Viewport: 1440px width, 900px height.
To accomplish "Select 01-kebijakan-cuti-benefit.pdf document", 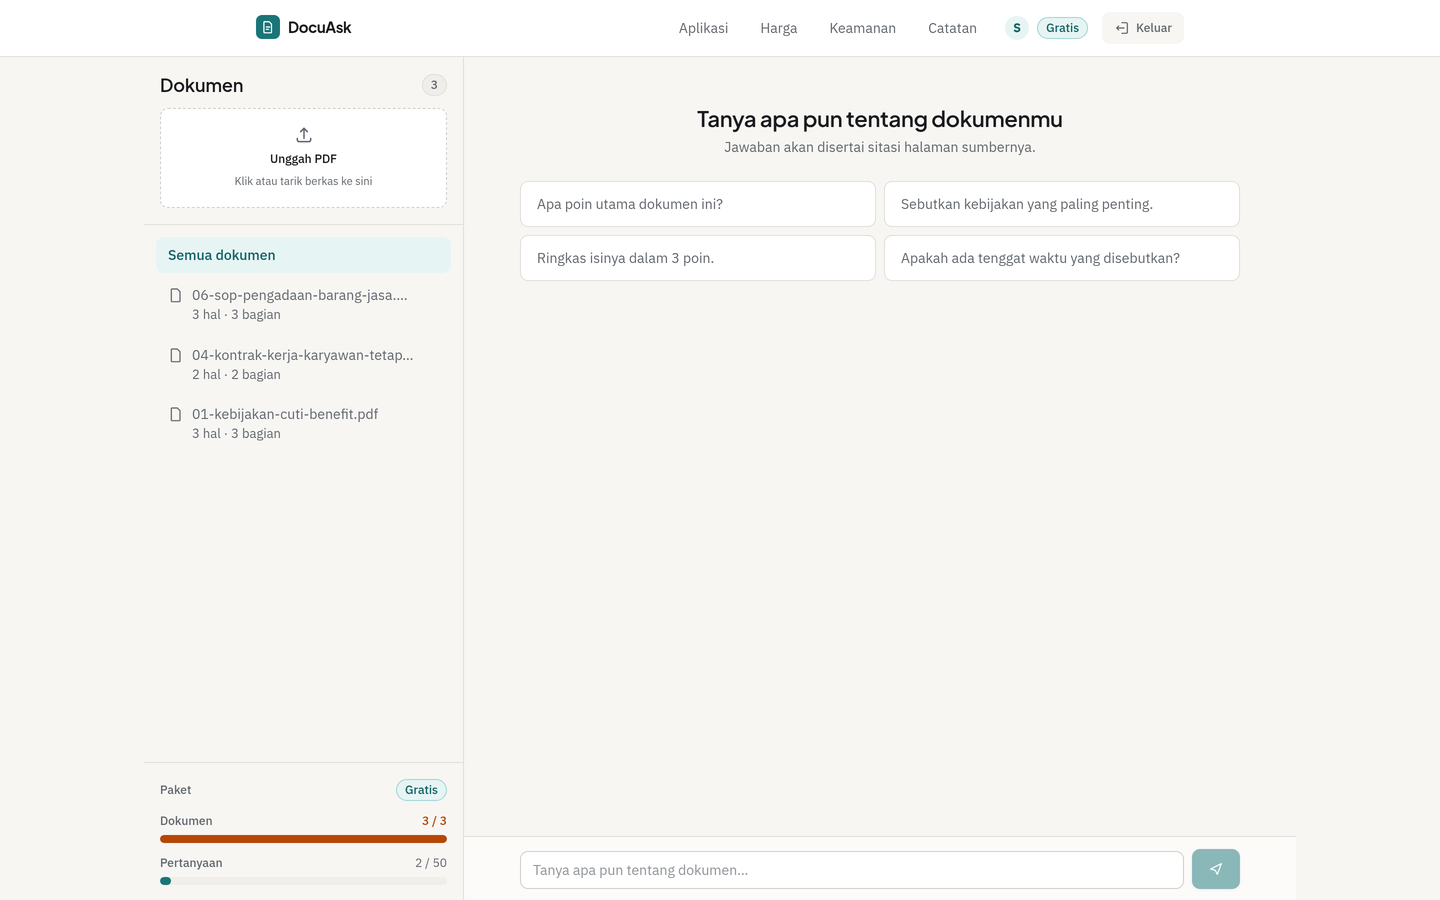I will coord(303,423).
